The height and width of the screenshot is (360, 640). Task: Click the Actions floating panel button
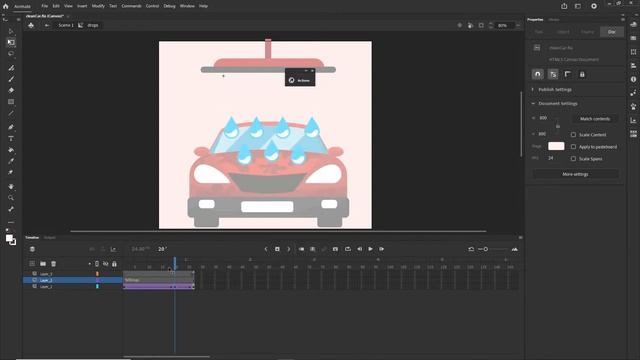[x=300, y=80]
